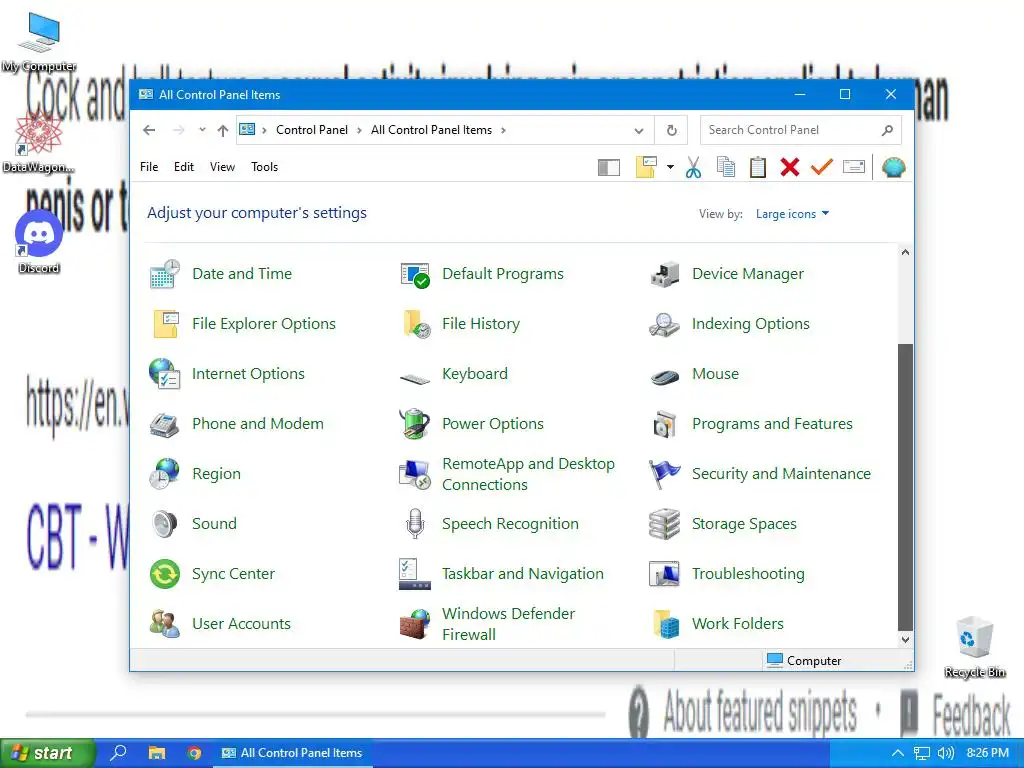
Task: Open Security and Maintenance flag icon
Action: pos(665,474)
